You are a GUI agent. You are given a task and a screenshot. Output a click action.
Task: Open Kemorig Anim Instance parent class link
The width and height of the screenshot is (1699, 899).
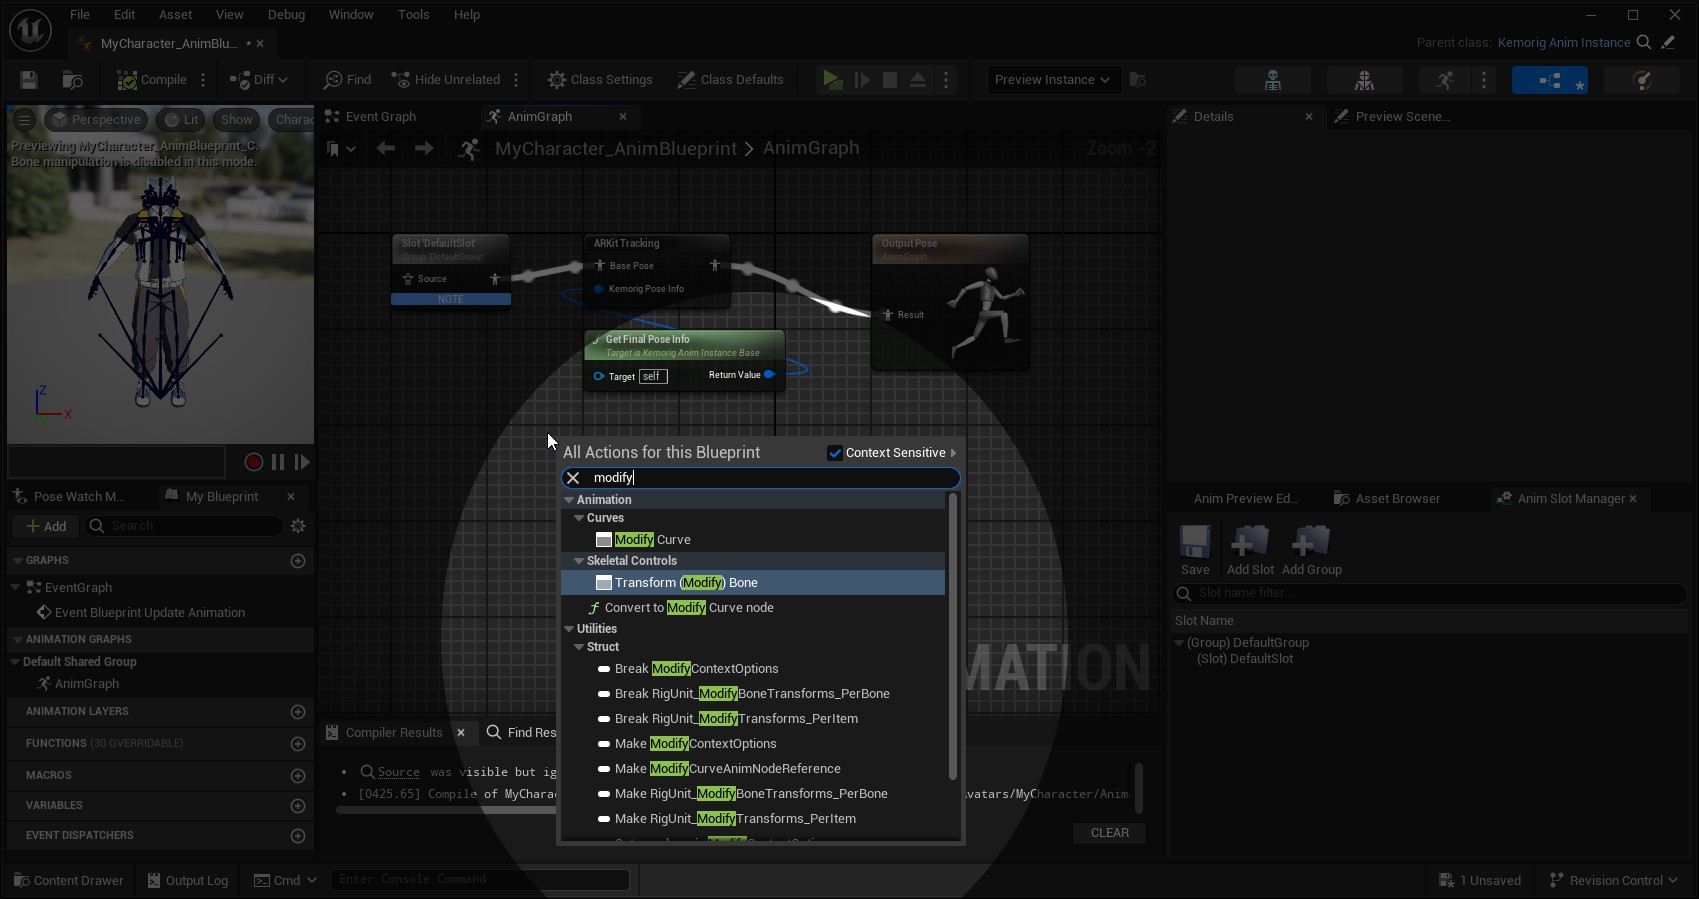1563,43
